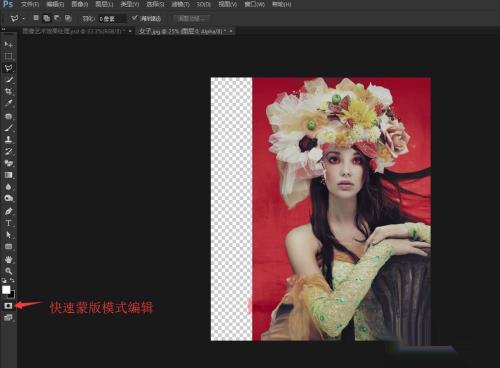Select the Crop tool
The height and width of the screenshot is (368, 500).
click(8, 91)
